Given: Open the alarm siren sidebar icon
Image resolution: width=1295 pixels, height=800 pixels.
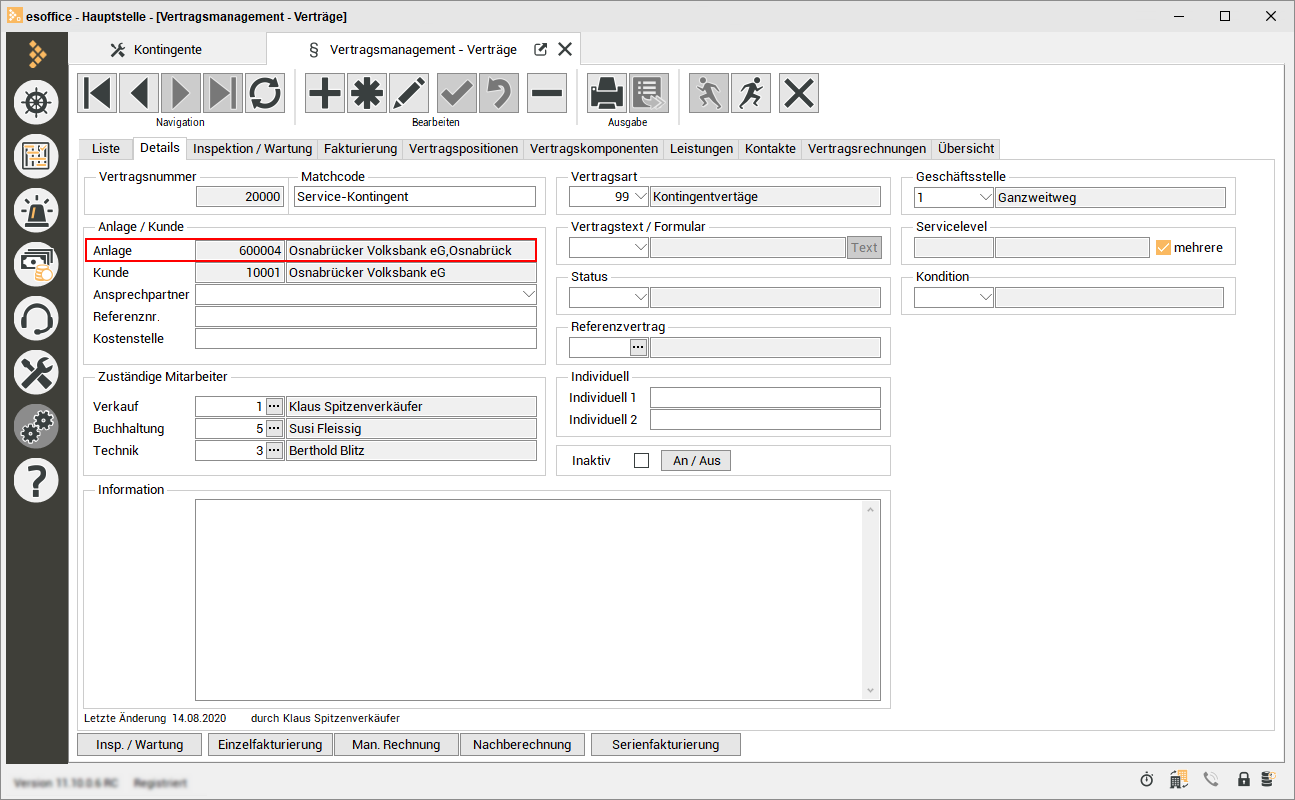Looking at the screenshot, I should (36, 210).
